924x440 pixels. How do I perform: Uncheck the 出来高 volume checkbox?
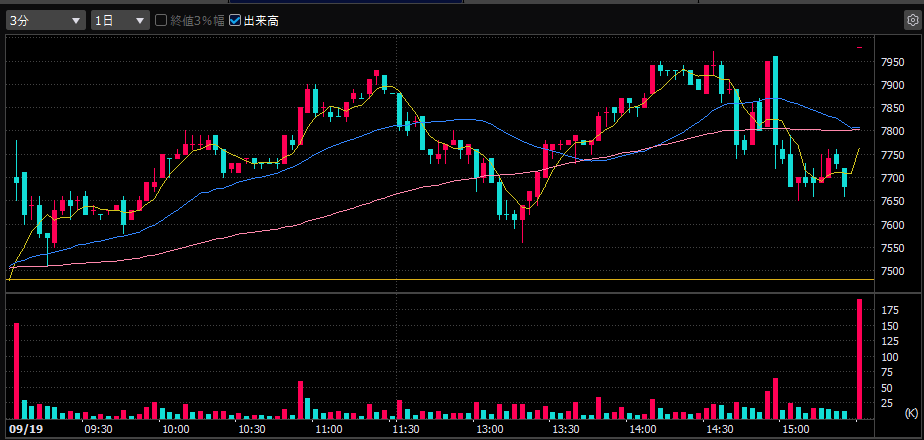tap(235, 20)
